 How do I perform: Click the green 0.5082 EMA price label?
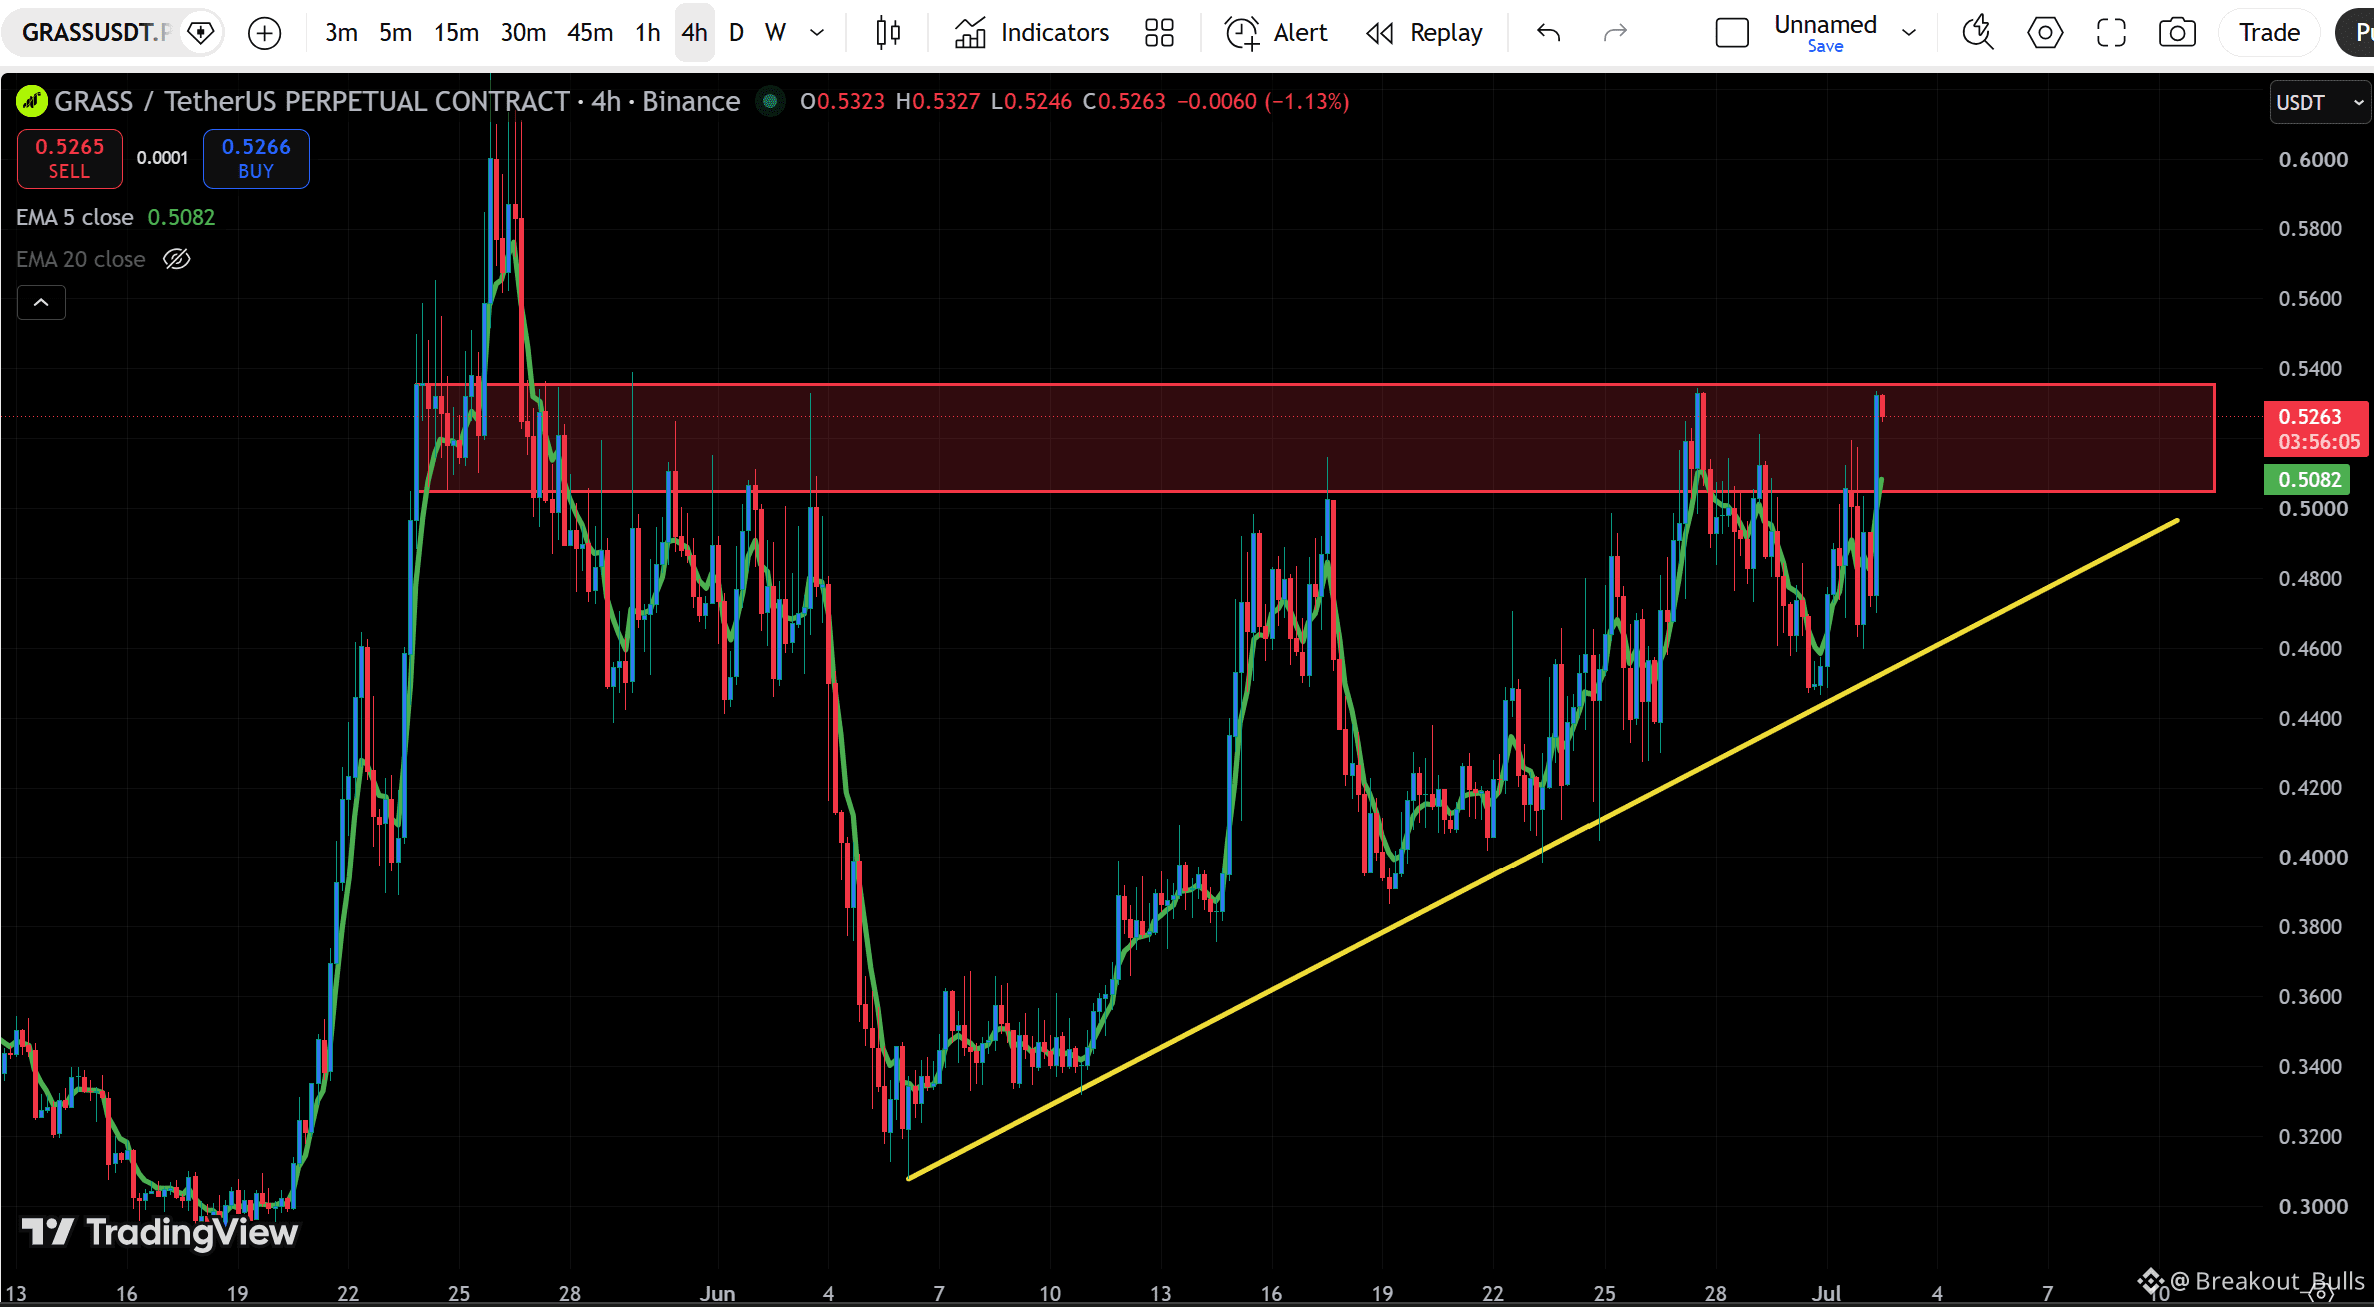pos(2309,479)
